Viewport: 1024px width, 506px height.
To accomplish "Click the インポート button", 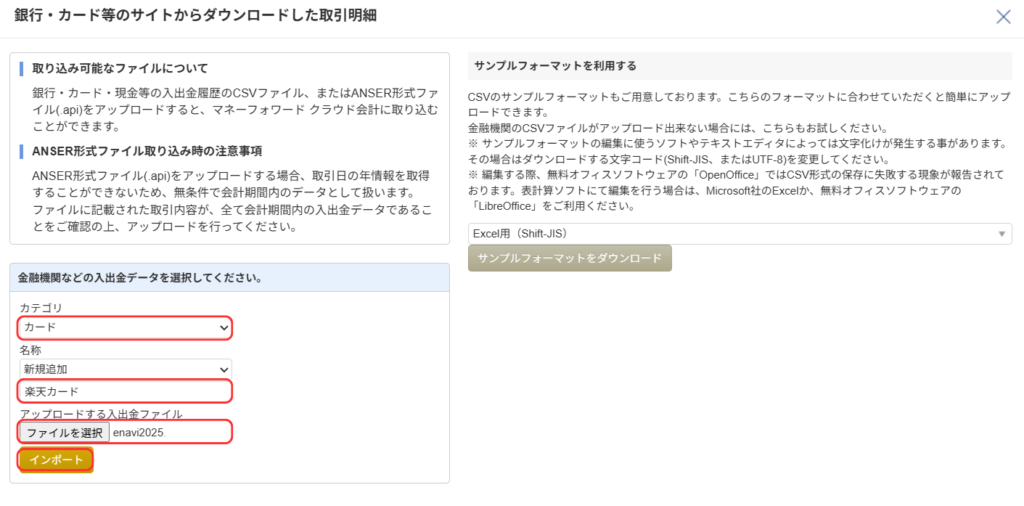I will click(x=56, y=460).
